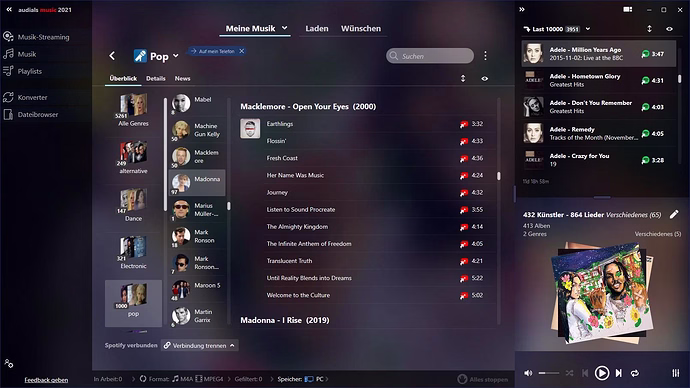690x388 pixels.
Task: Click the track list scrollbar
Action: pos(499,176)
